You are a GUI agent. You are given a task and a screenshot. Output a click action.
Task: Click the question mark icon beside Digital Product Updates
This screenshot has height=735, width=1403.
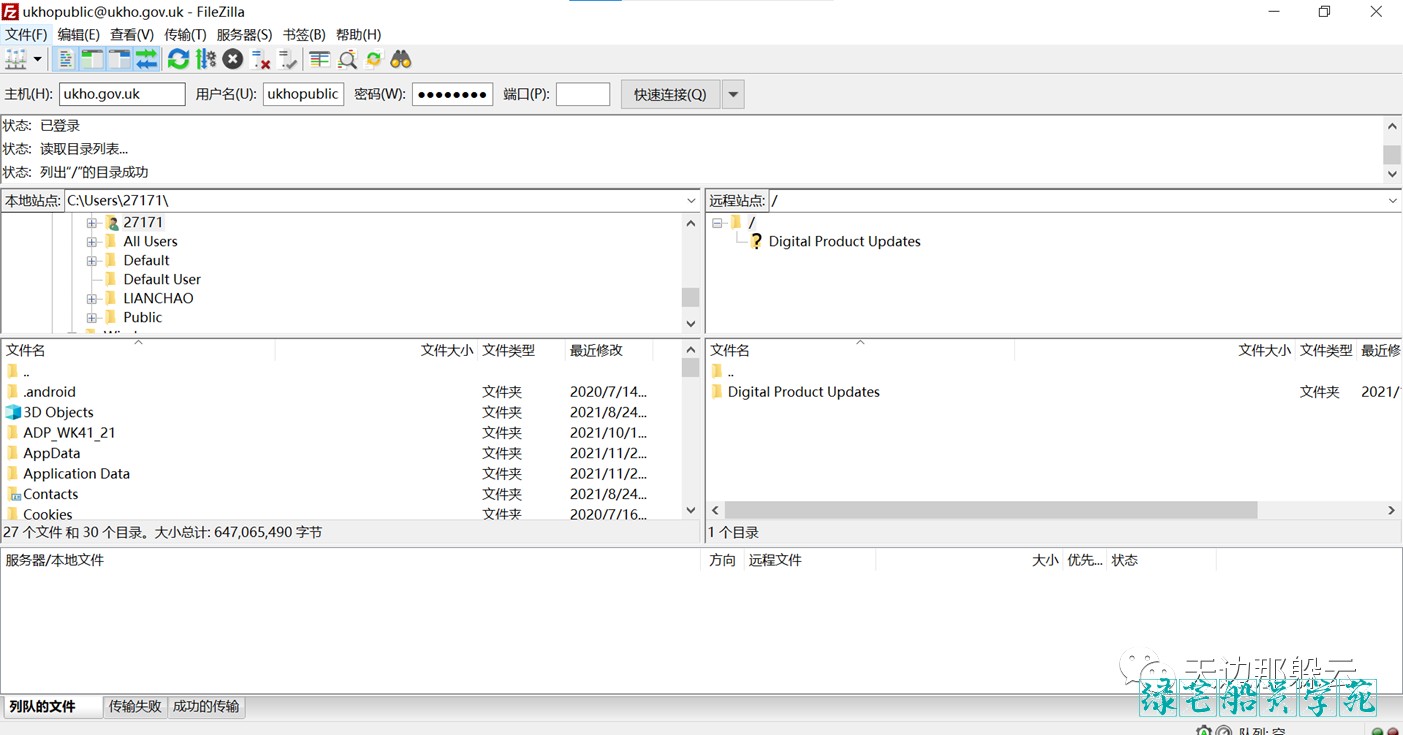click(x=757, y=241)
